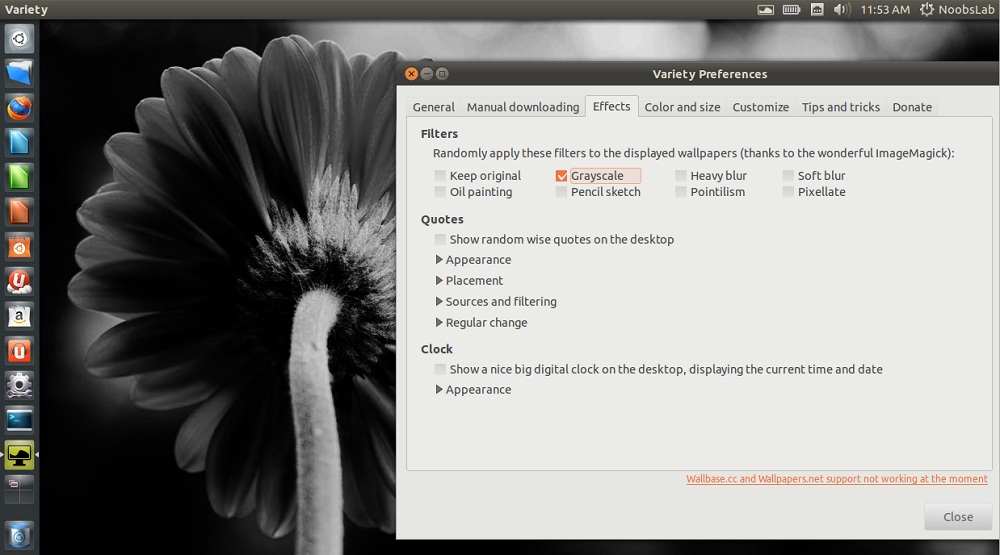Open System Settings gear in the launcher
This screenshot has height=555, width=1000.
pyautogui.click(x=19, y=385)
